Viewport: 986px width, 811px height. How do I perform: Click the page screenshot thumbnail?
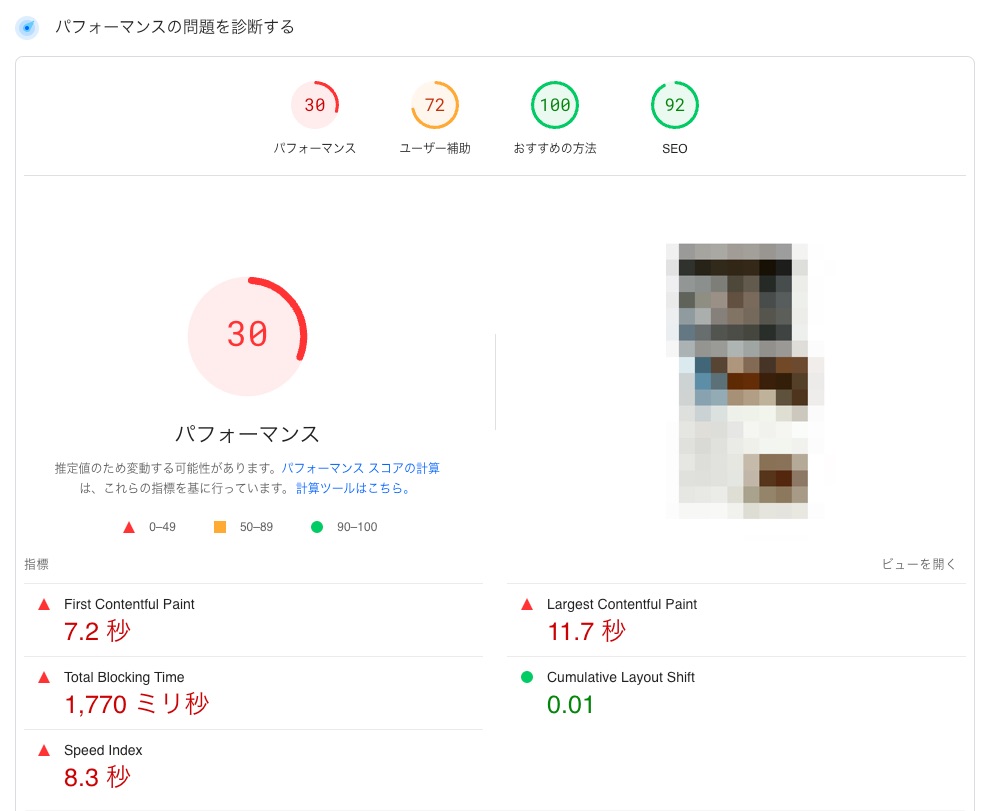pyautogui.click(x=745, y=382)
